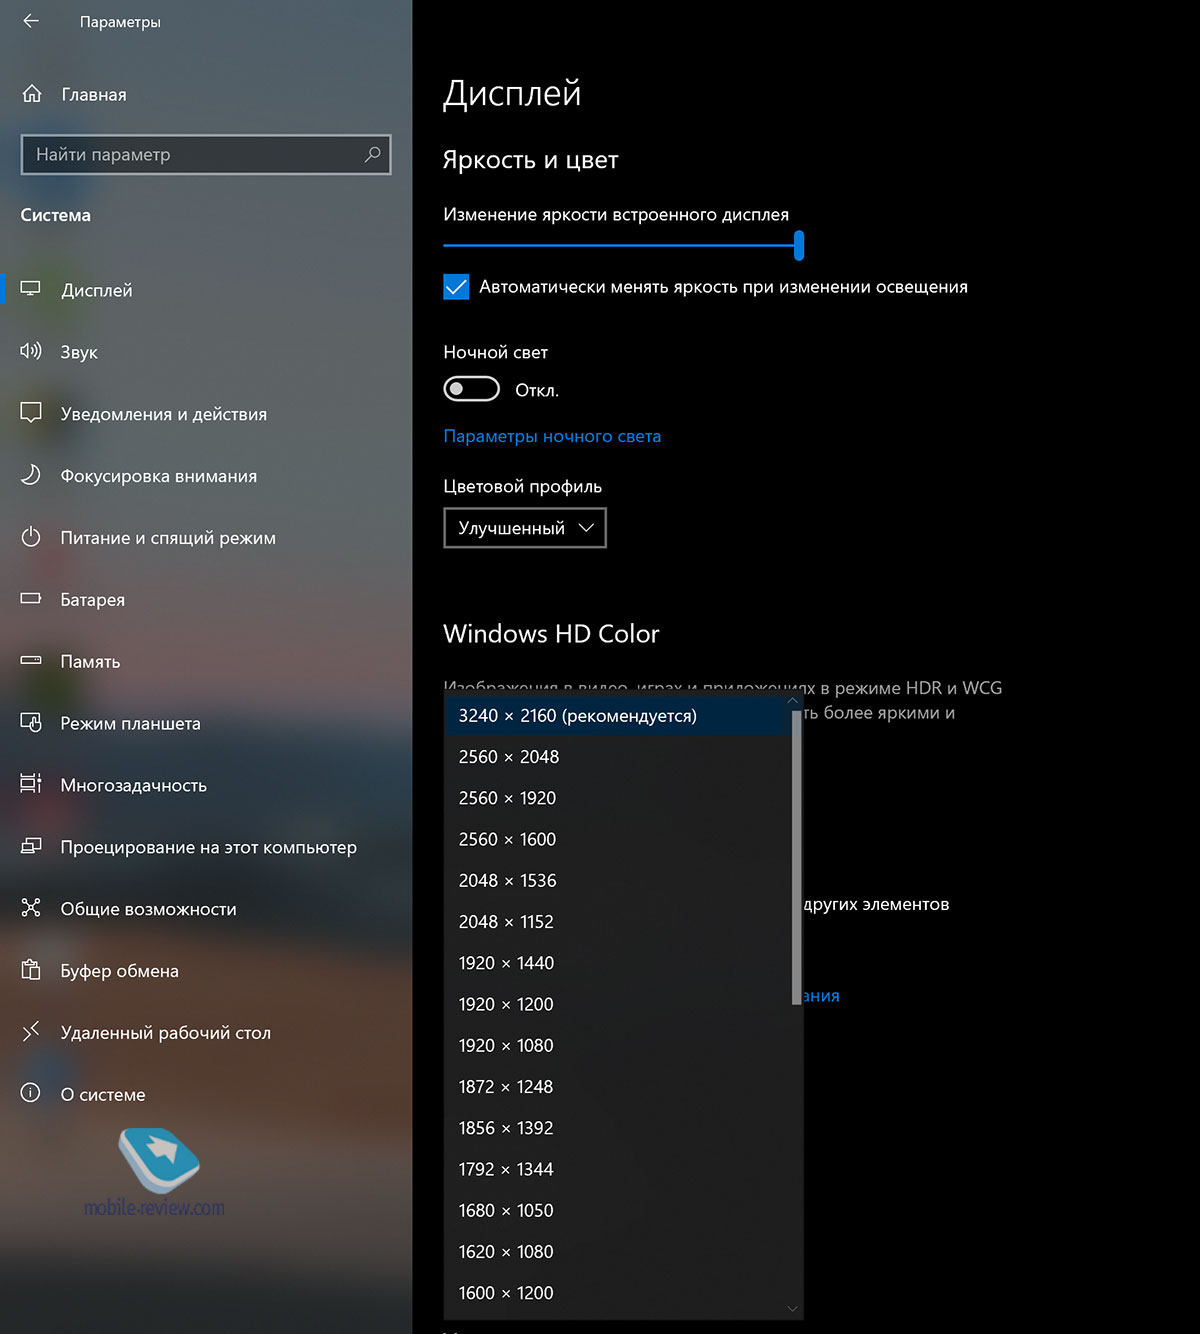Click the display brightness slider handle
The width and height of the screenshot is (1200, 1334).
coord(798,245)
